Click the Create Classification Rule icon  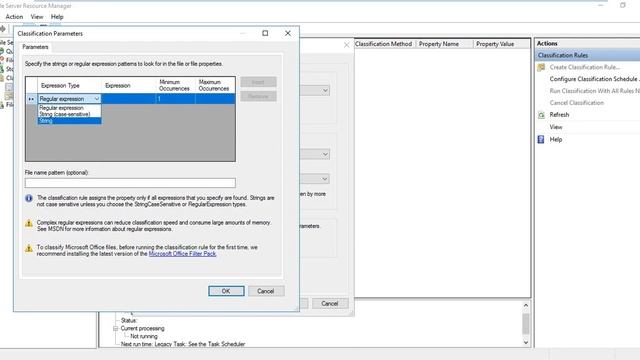click(541, 67)
